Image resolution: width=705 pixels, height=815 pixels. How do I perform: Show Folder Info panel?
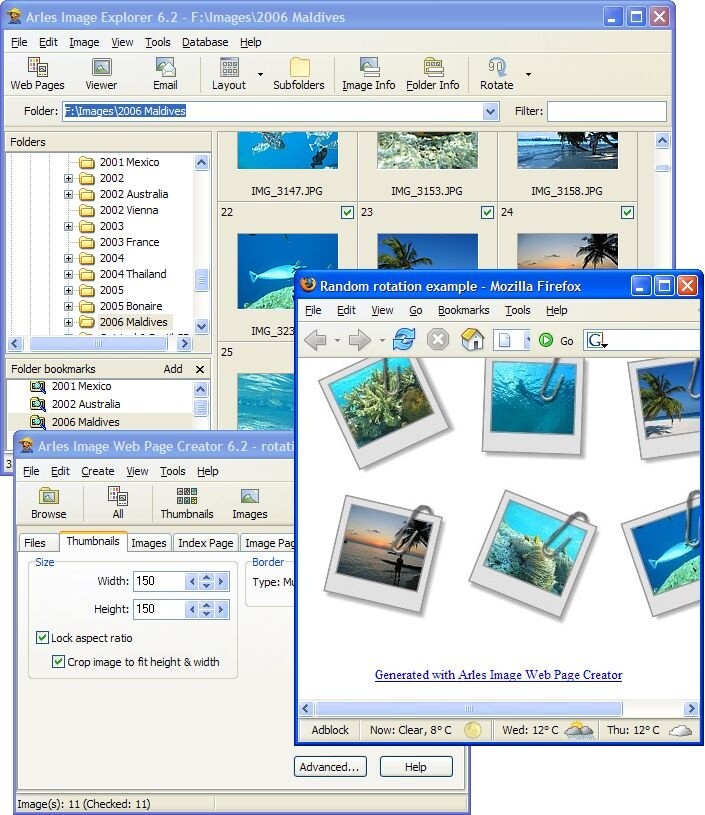click(x=433, y=74)
